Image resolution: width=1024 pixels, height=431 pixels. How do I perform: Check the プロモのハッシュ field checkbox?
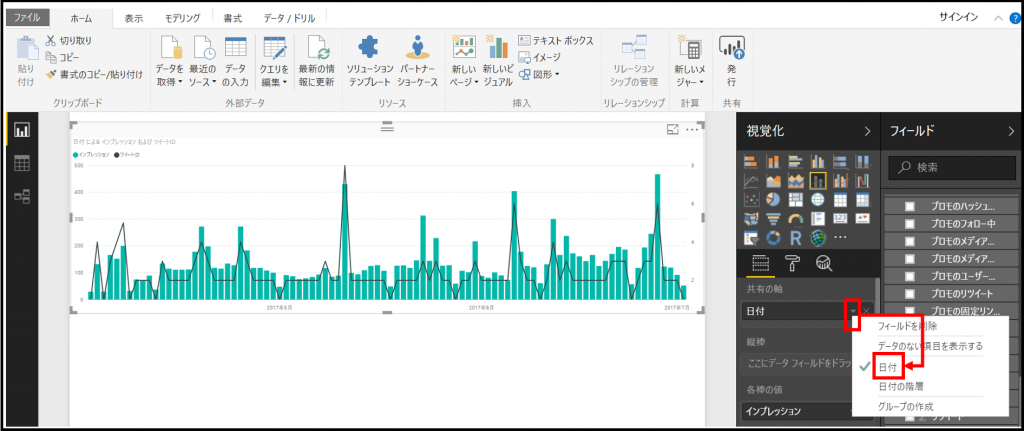coord(910,206)
